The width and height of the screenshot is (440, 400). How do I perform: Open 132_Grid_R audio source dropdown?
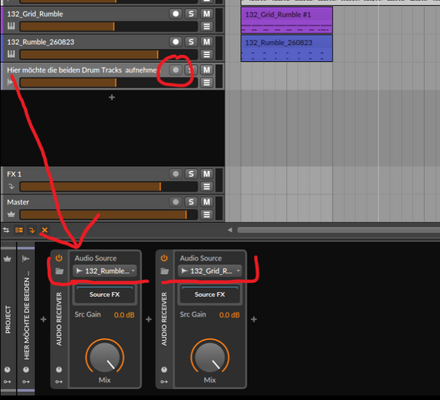coord(210,271)
